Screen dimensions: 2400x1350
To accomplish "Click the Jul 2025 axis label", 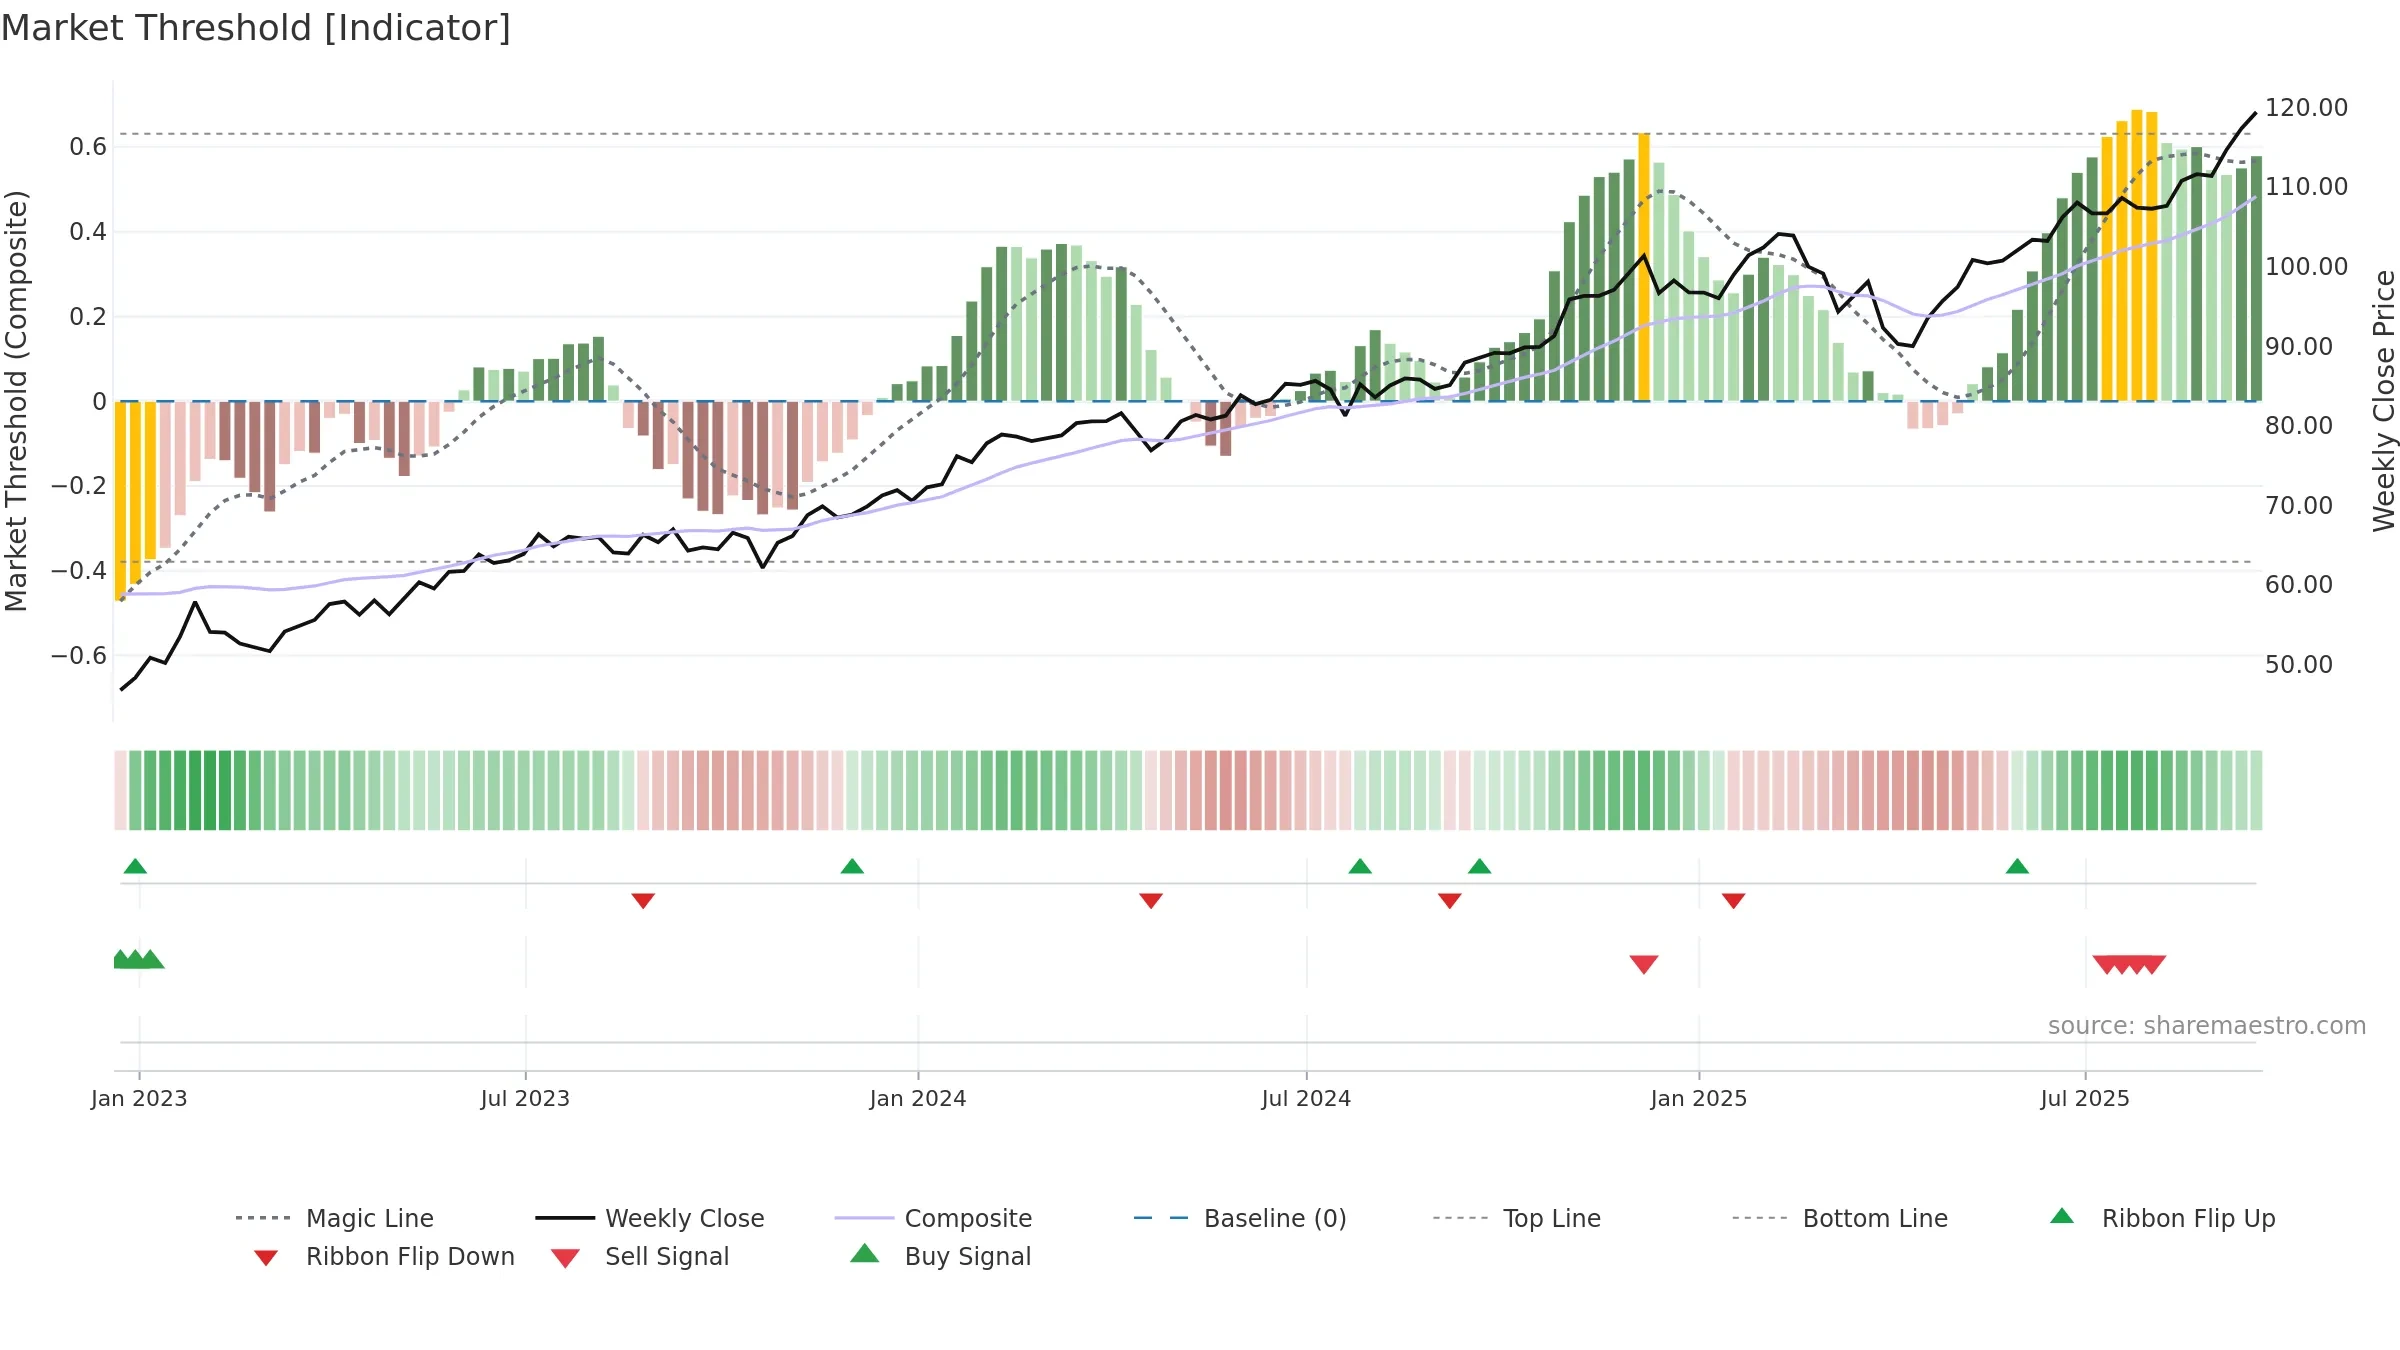I will pos(2085,1098).
